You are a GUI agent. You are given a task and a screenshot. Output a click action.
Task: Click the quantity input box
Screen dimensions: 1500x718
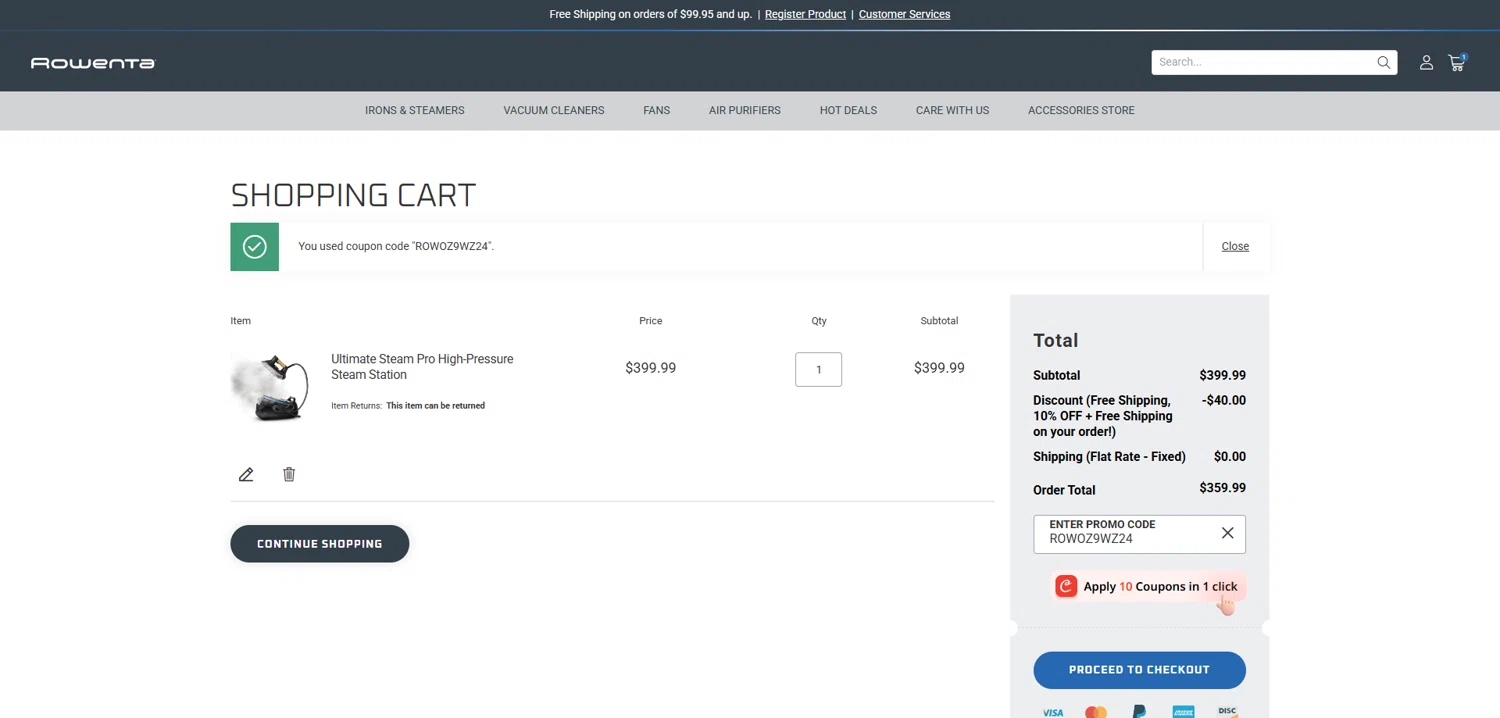tap(818, 369)
